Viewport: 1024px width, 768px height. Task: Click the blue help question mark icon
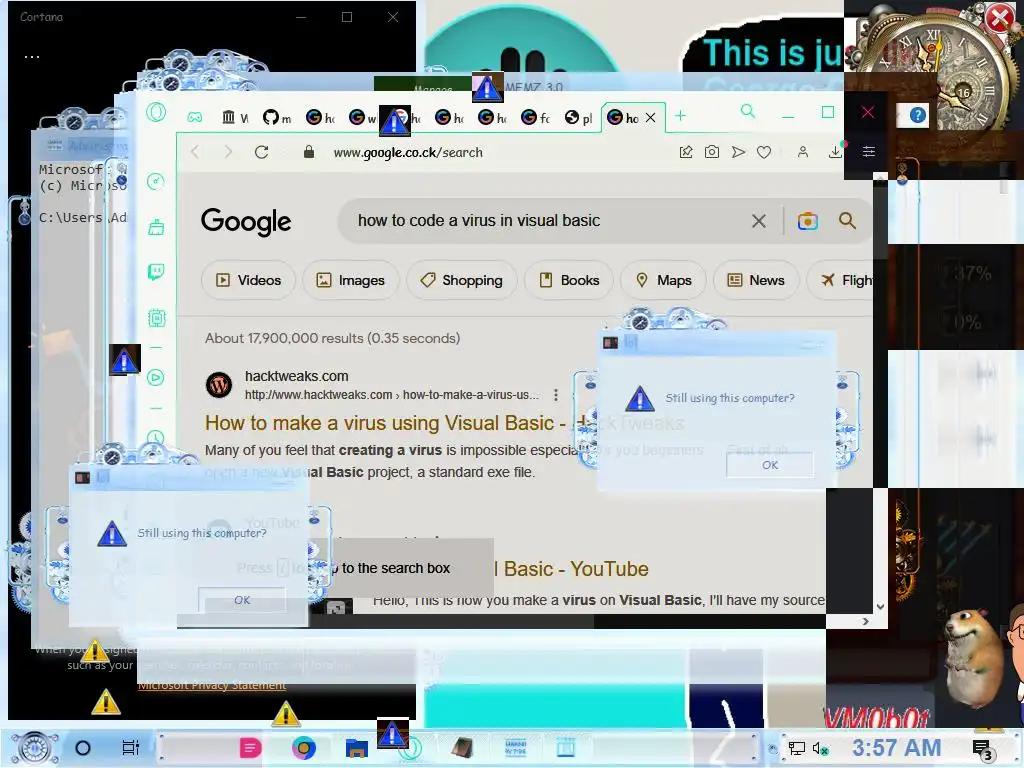918,116
